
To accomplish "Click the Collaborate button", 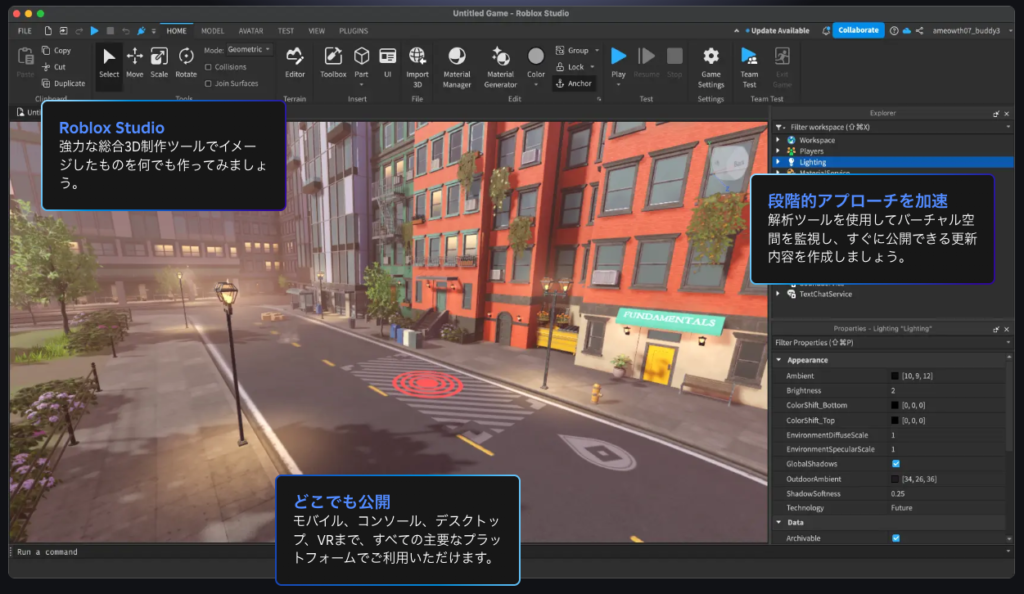I will 858,30.
